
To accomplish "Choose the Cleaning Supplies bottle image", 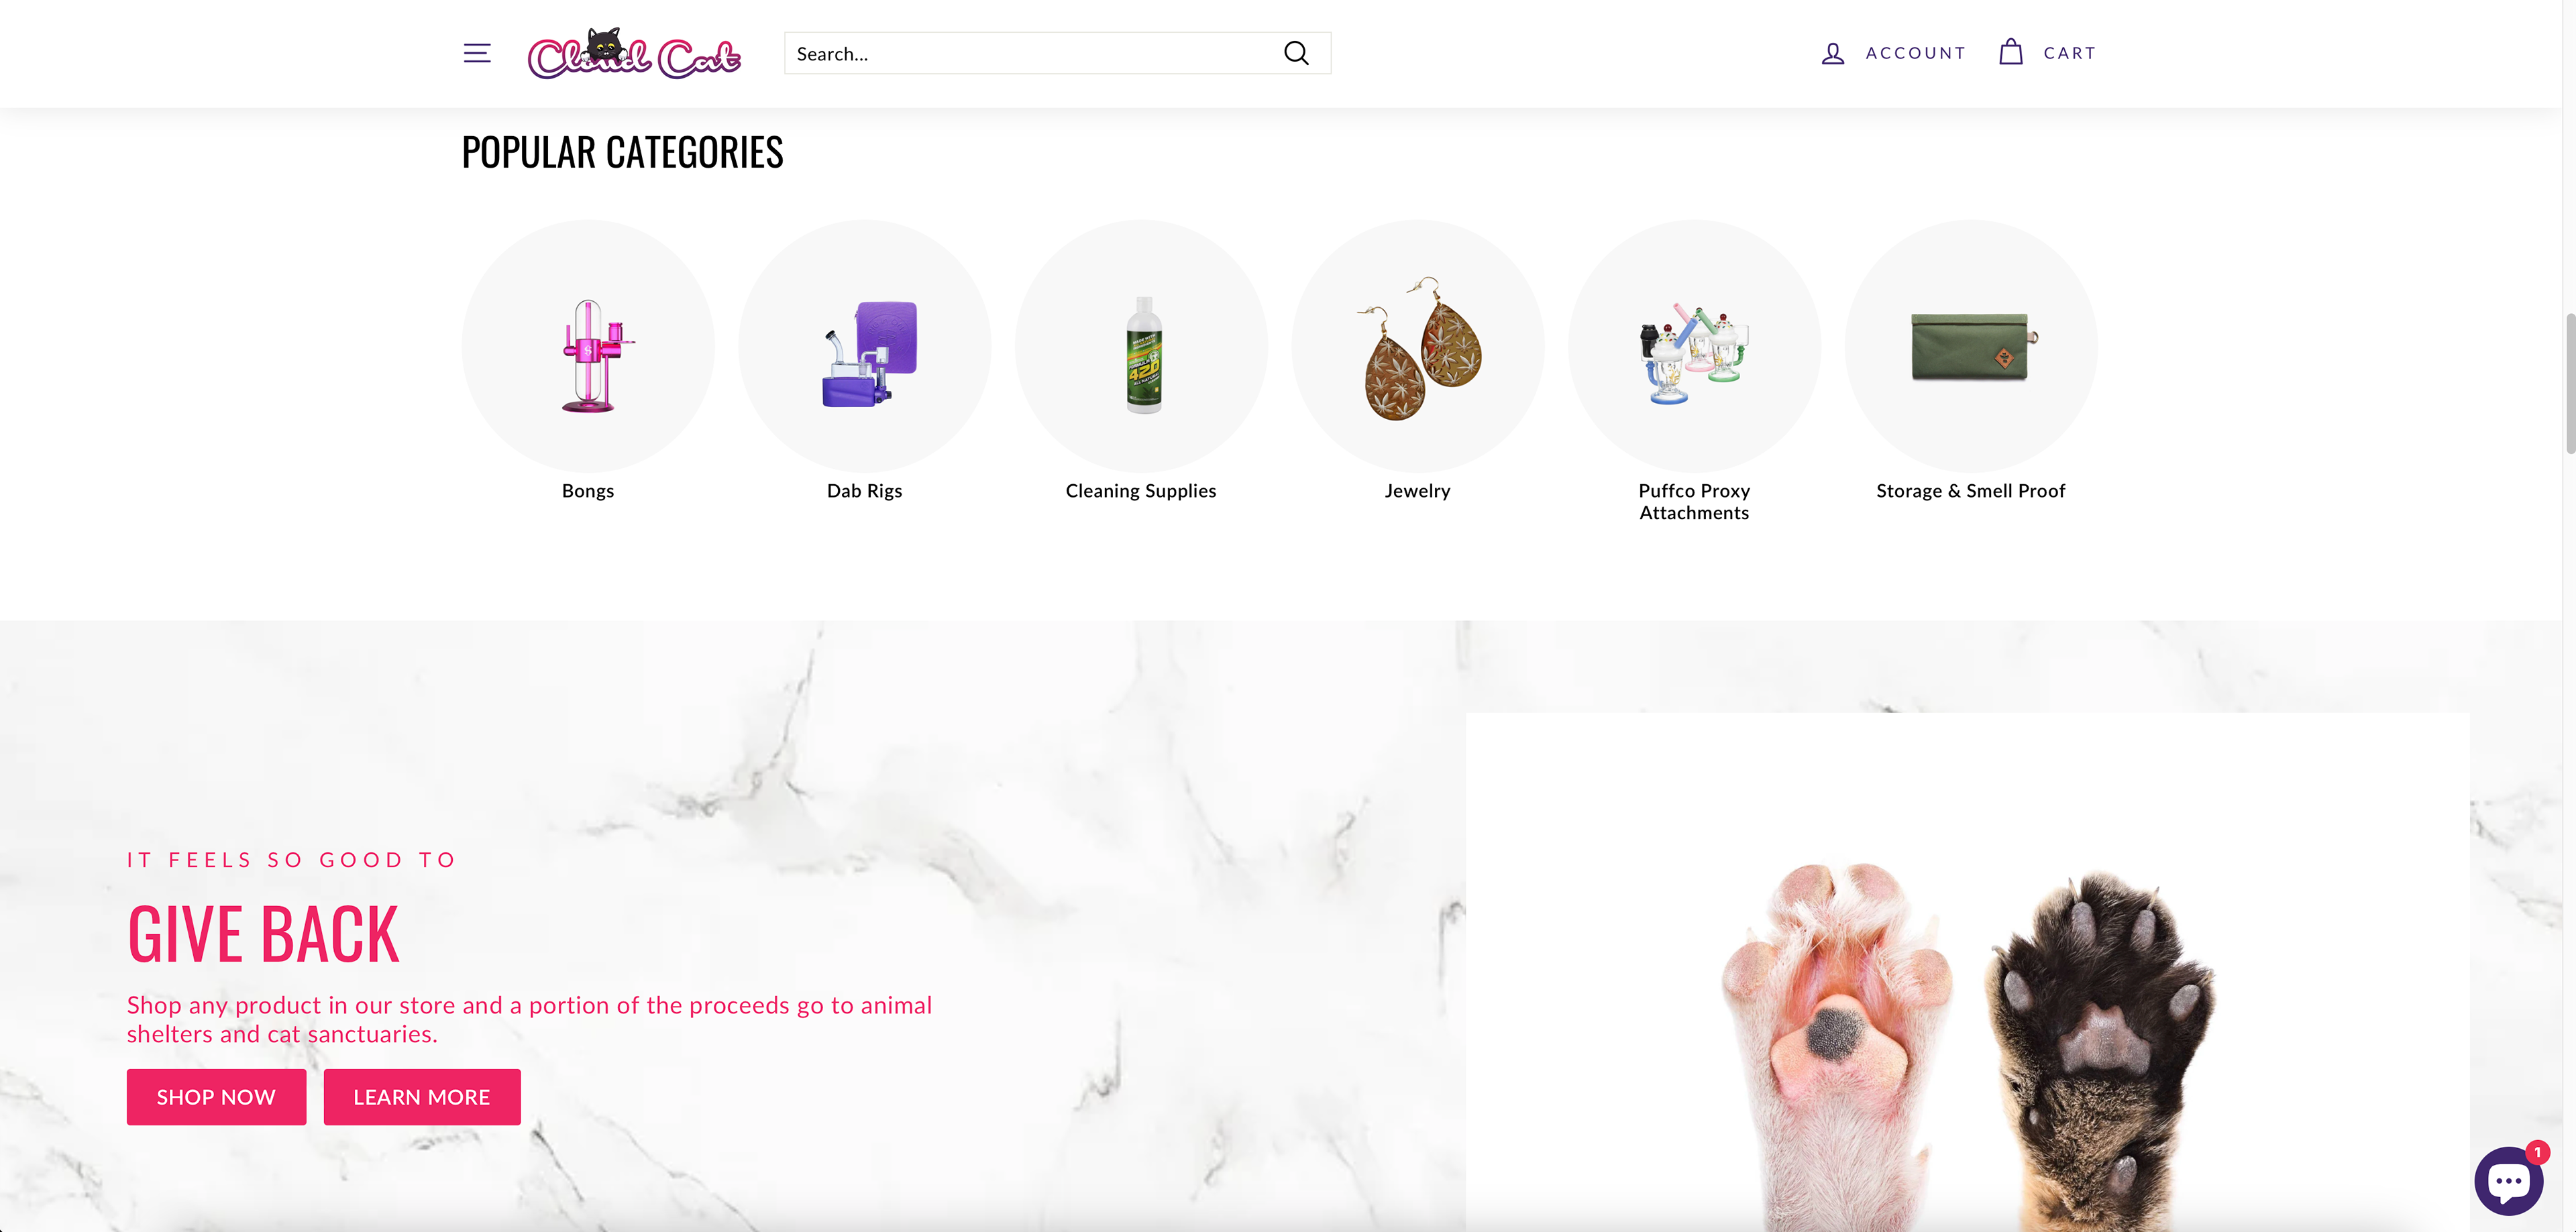I will (1141, 346).
